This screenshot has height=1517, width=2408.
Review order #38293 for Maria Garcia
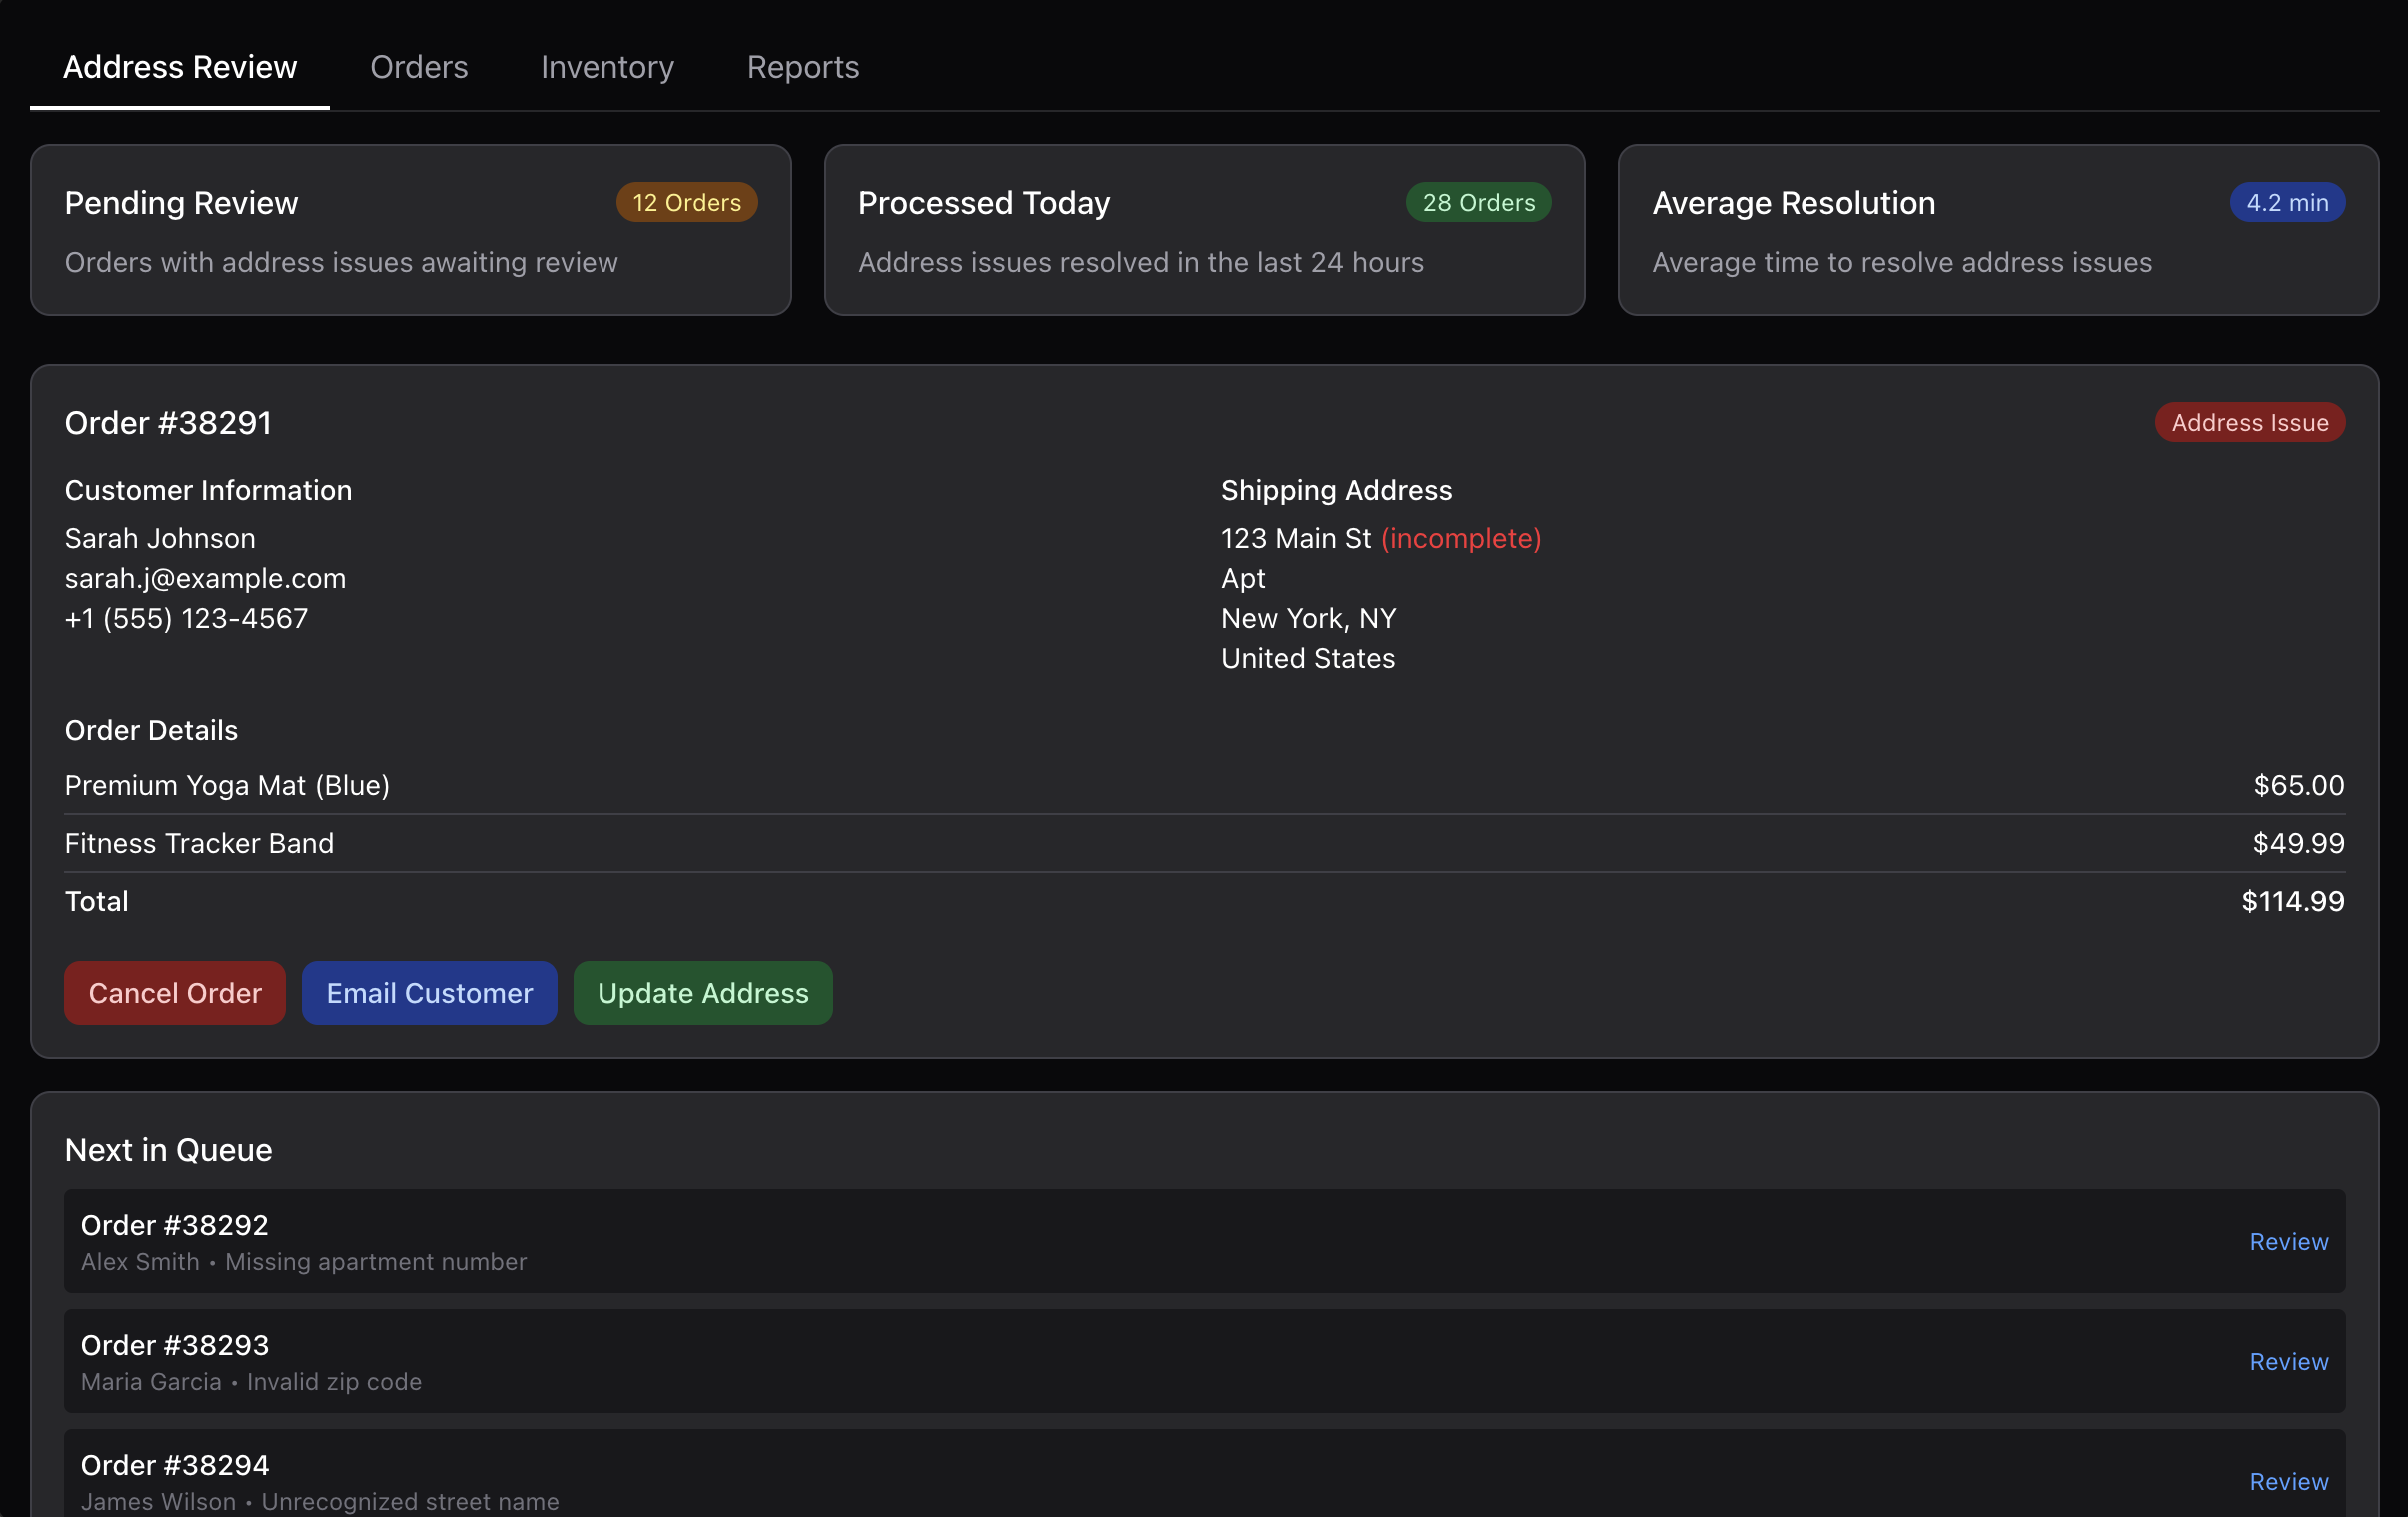tap(2288, 1361)
